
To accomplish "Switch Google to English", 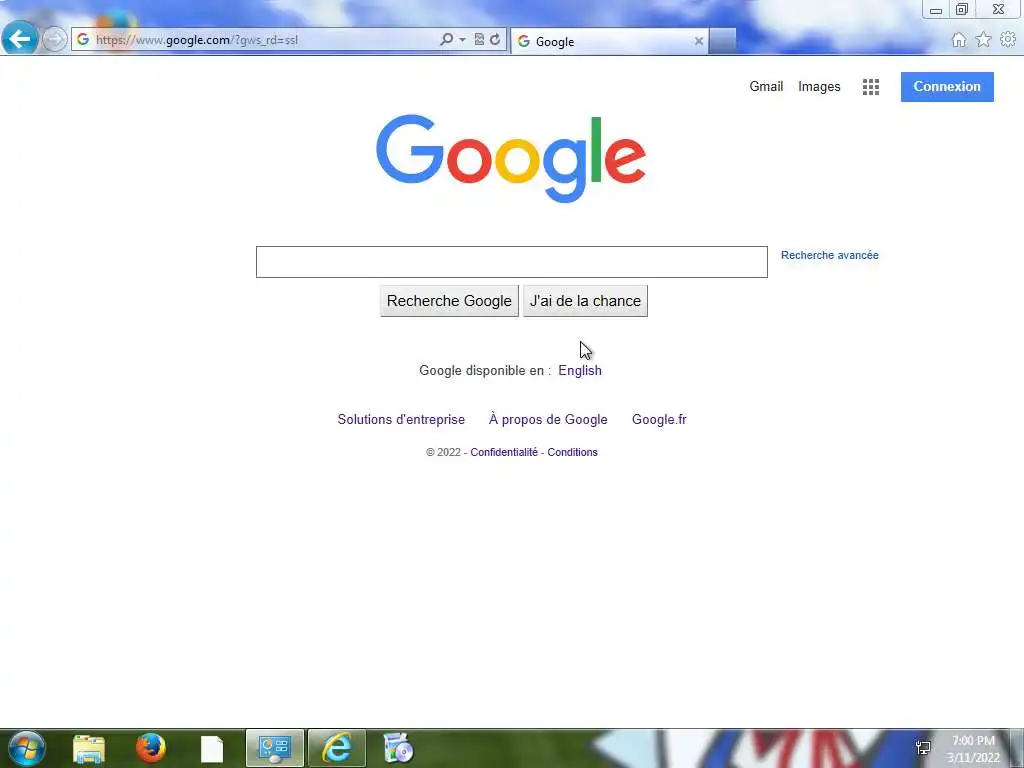I will coord(580,370).
